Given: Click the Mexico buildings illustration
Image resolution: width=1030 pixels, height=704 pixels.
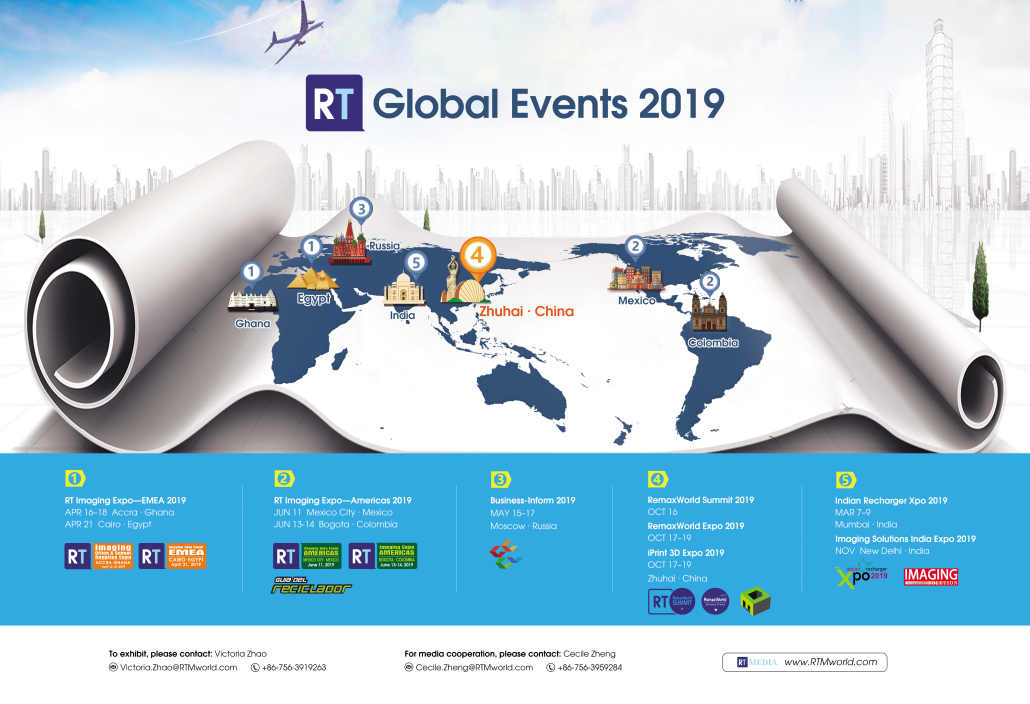Looking at the screenshot, I should pos(635,279).
